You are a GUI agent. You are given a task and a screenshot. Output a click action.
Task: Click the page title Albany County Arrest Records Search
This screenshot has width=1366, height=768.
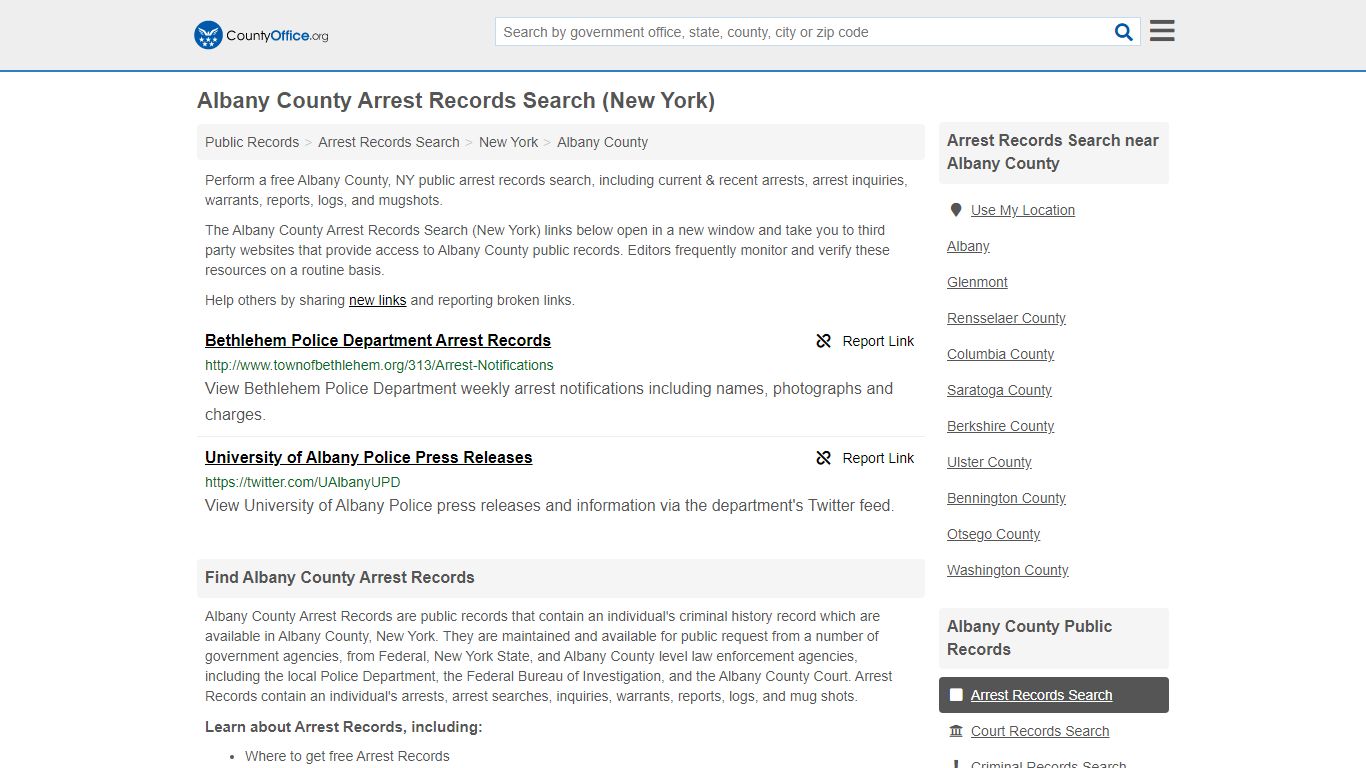click(x=456, y=101)
